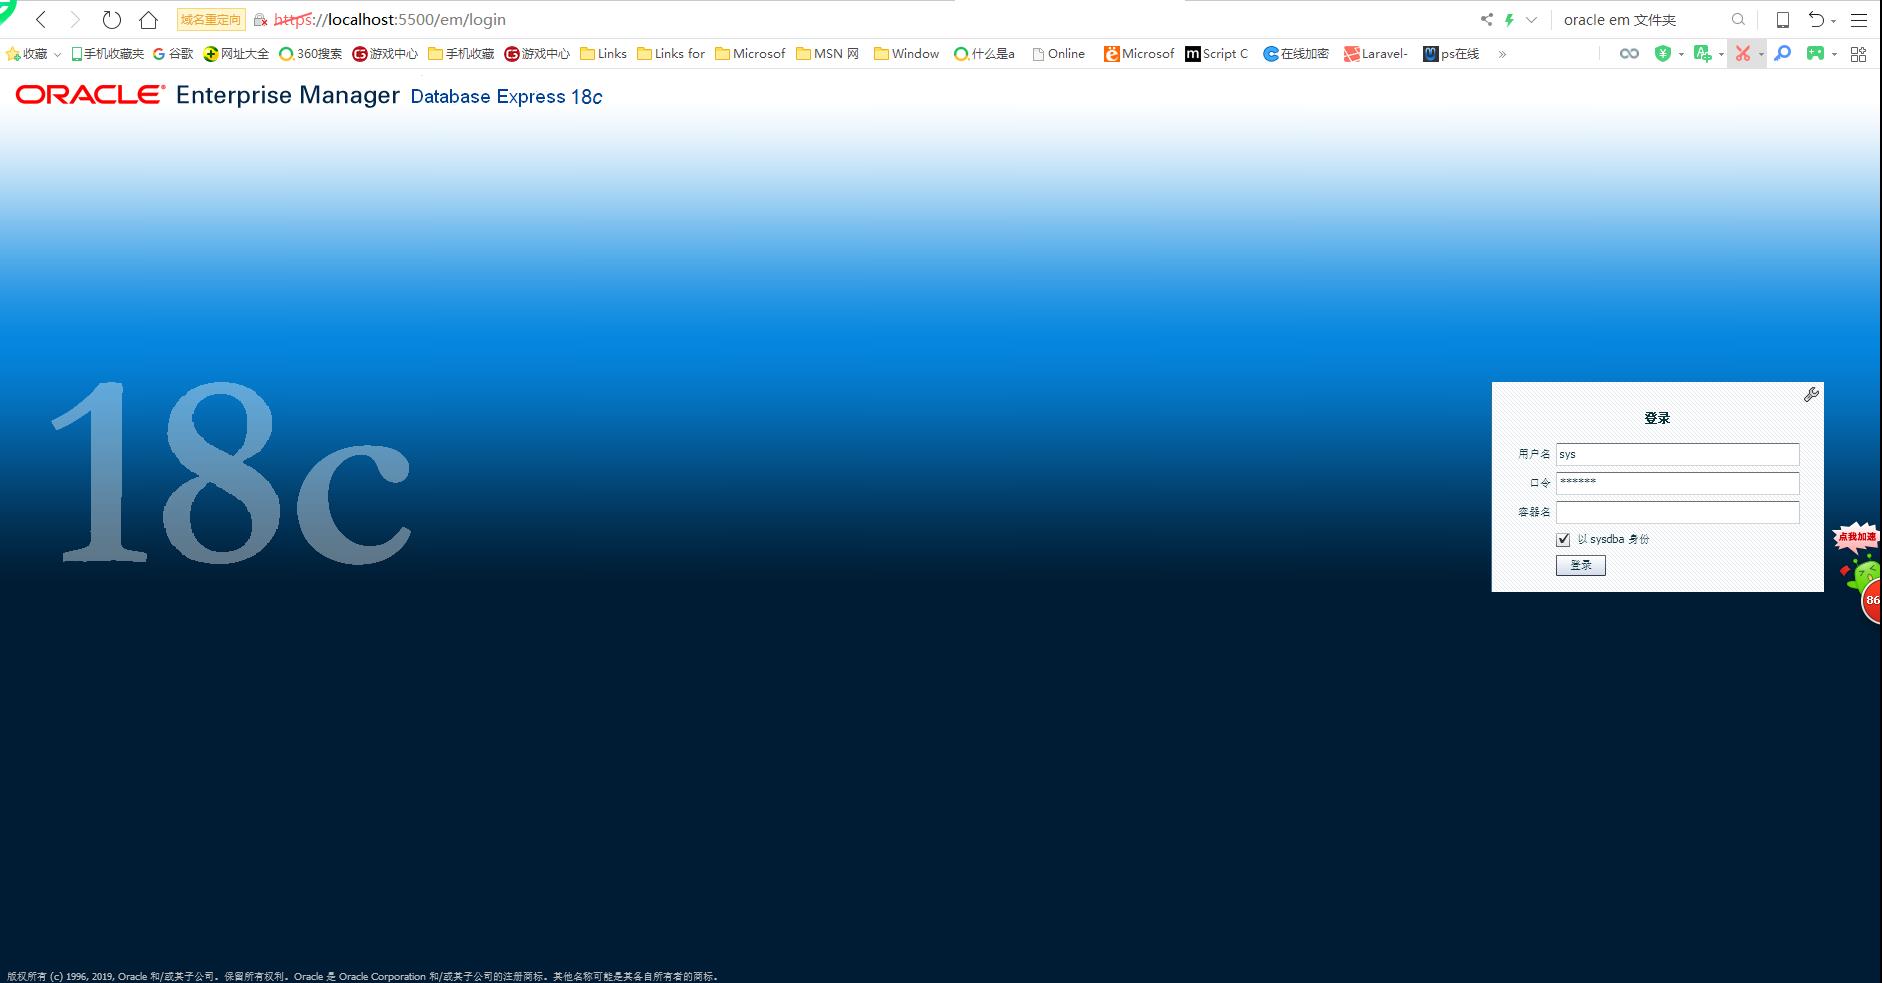Screen dimensions: 1882x983
Task: Click the wrench settings icon on the login panel
Action: coord(1811,394)
